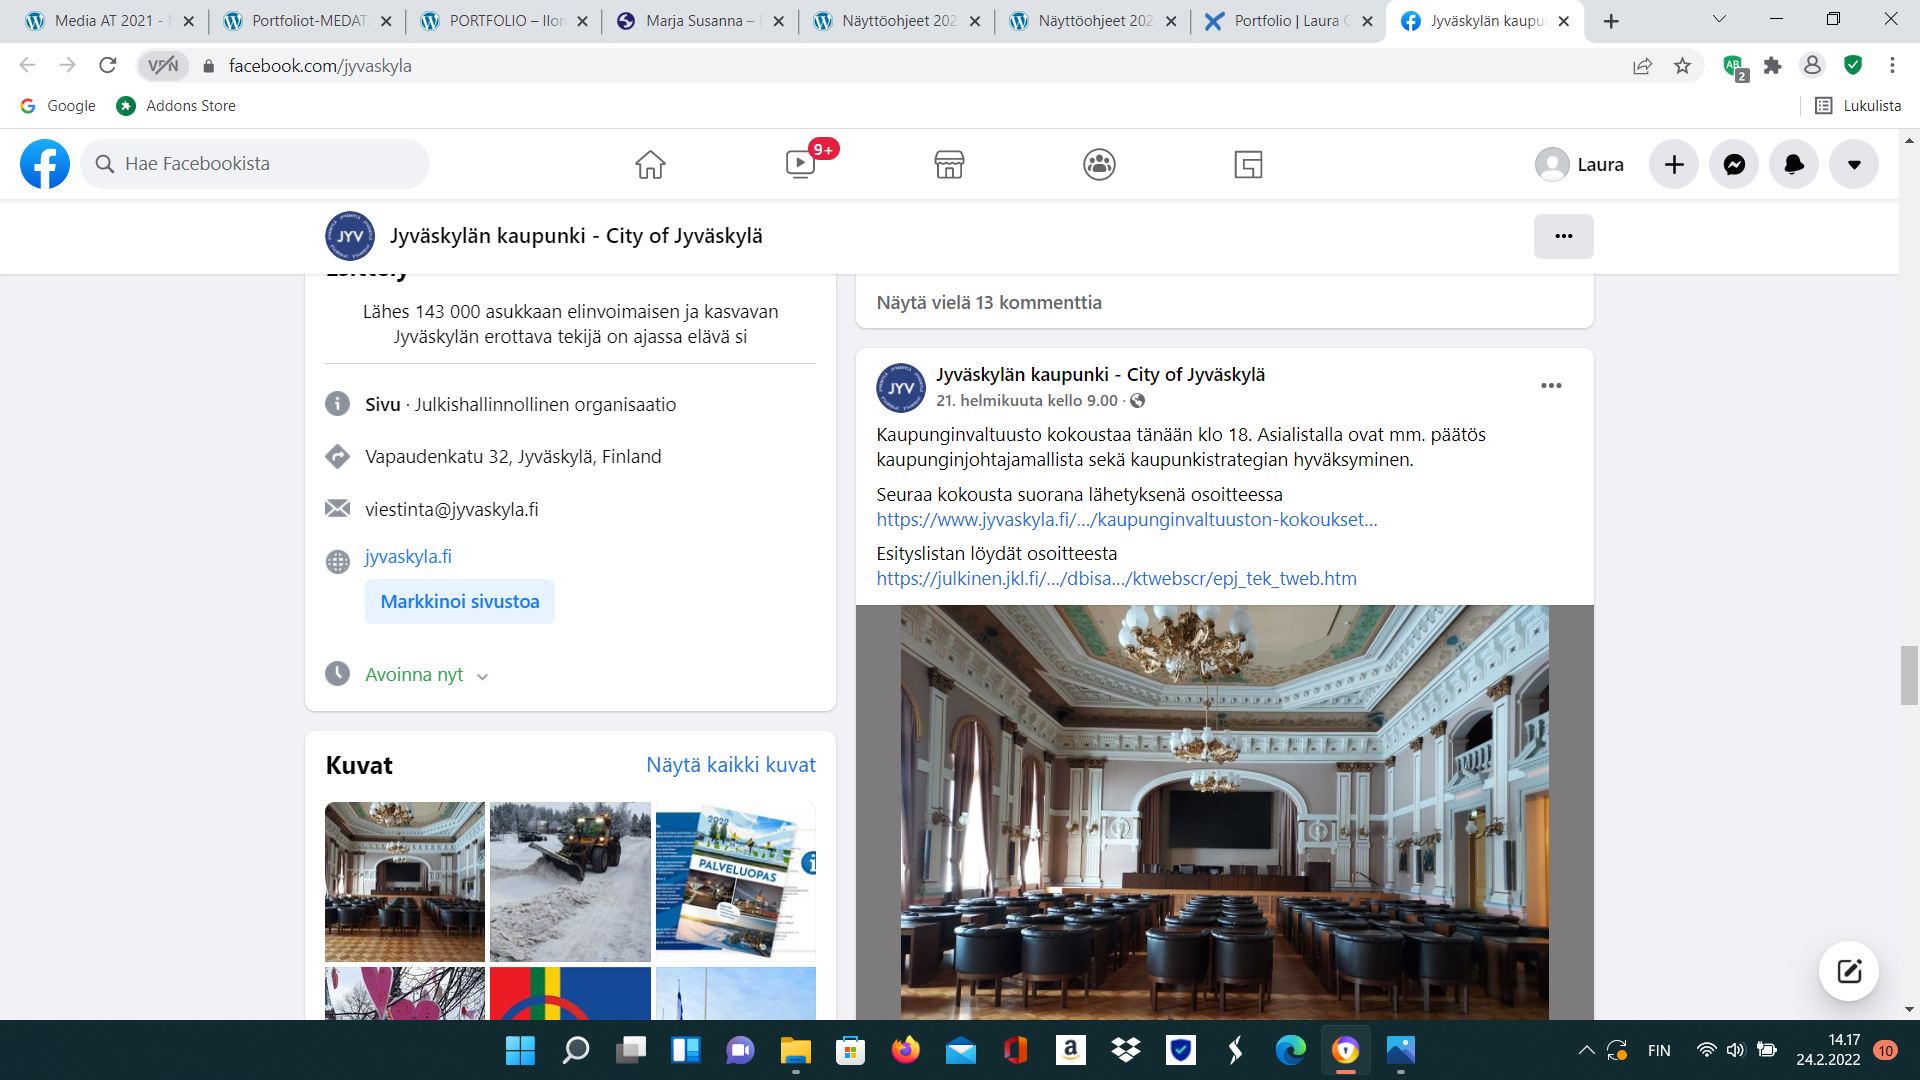Expand the Avoinna nyt opening hours
Screen dimensions: 1920x1080
tap(426, 675)
